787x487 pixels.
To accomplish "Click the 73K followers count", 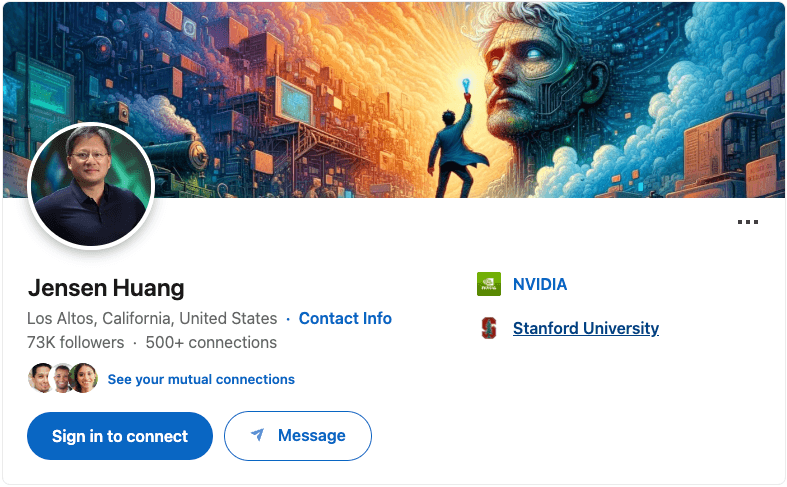I will 75,342.
